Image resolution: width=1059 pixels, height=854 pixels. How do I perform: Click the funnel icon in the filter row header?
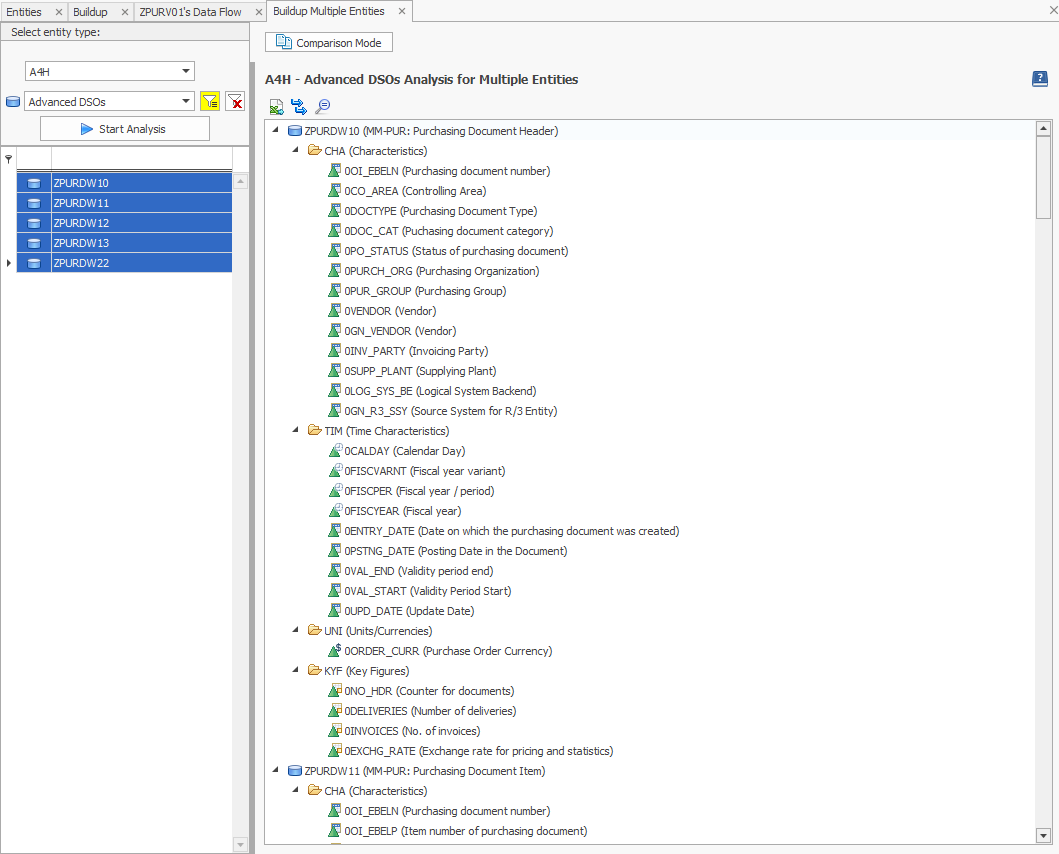click(8, 158)
